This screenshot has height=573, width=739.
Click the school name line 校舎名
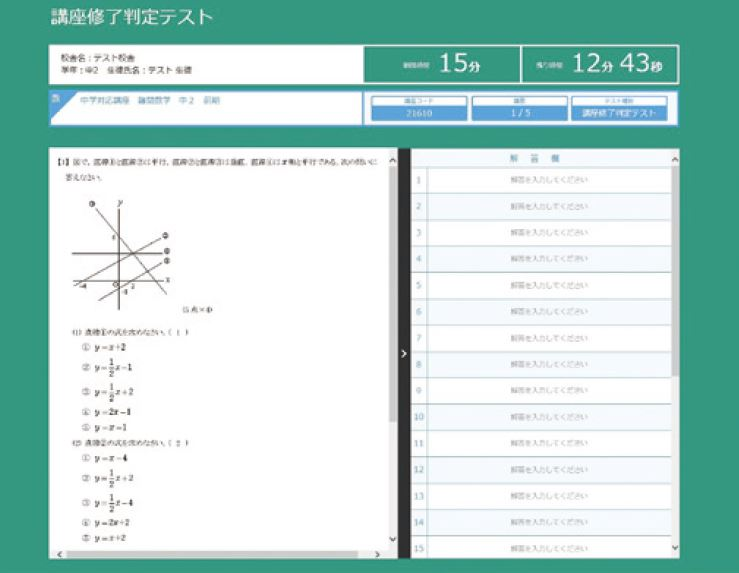pyautogui.click(x=98, y=58)
